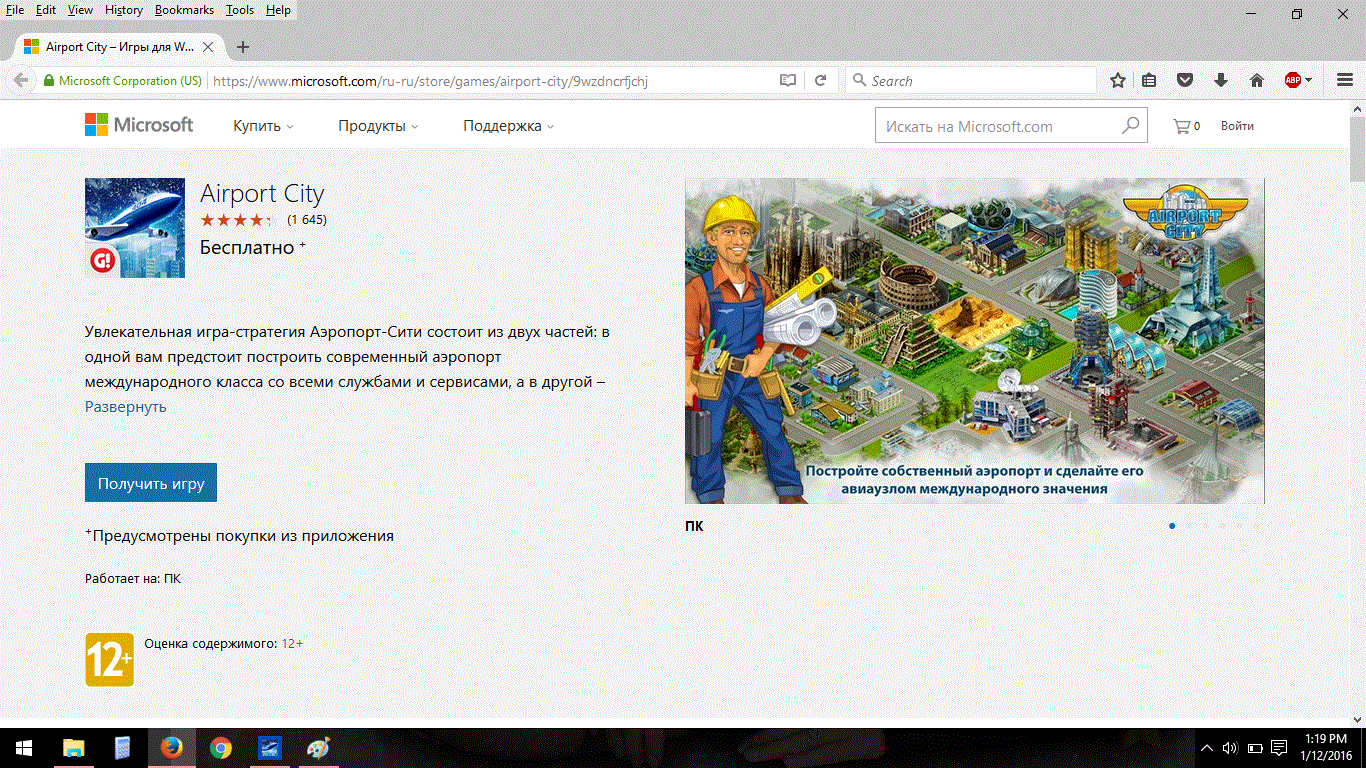The height and width of the screenshot is (768, 1366).
Task: Click the Firefox Search box
Action: tap(970, 81)
